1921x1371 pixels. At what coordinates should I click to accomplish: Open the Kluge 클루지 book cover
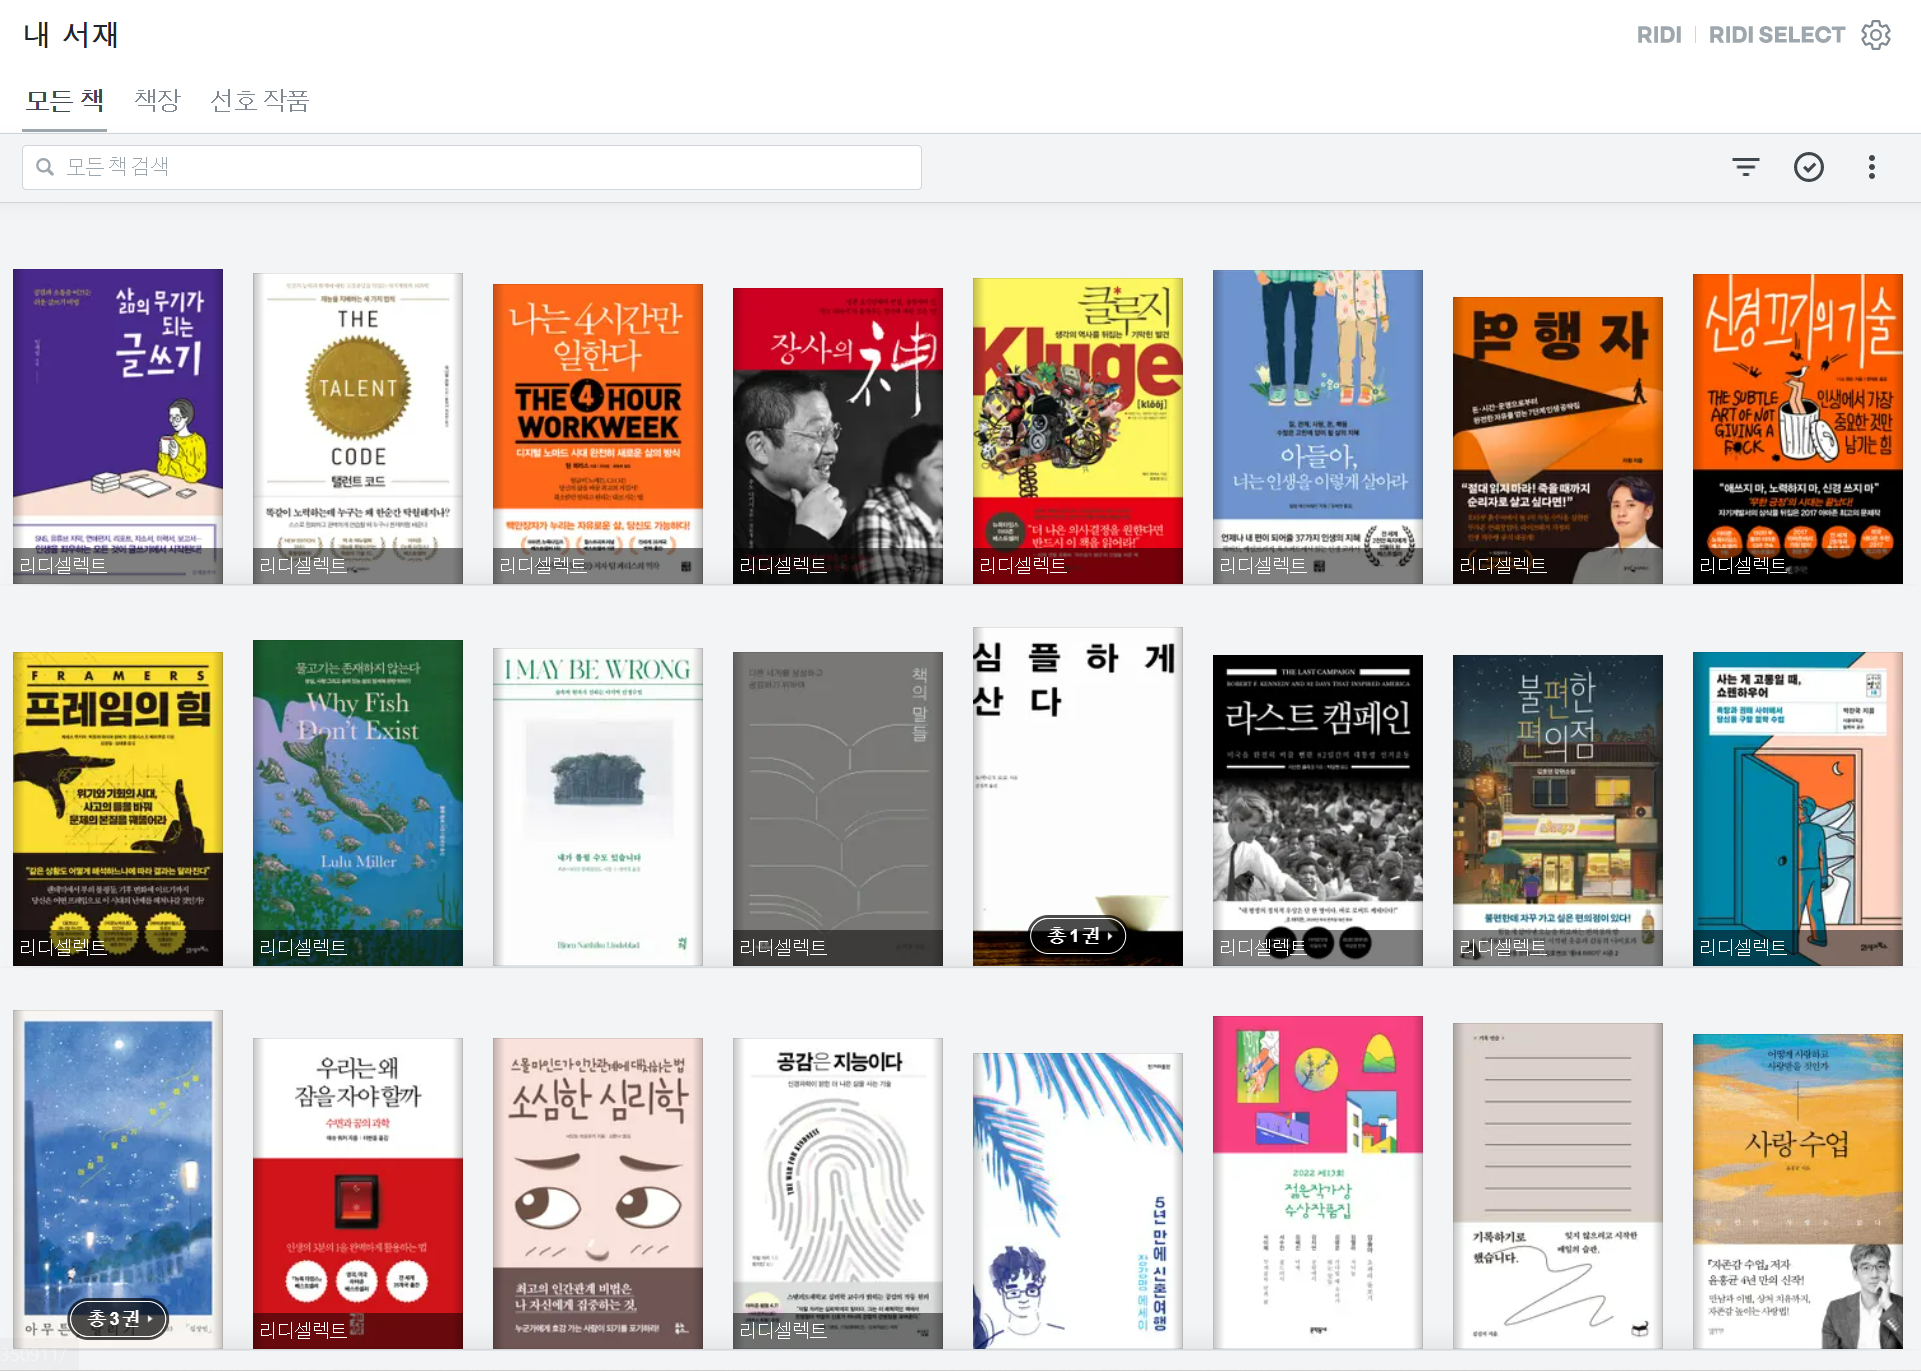point(1078,431)
